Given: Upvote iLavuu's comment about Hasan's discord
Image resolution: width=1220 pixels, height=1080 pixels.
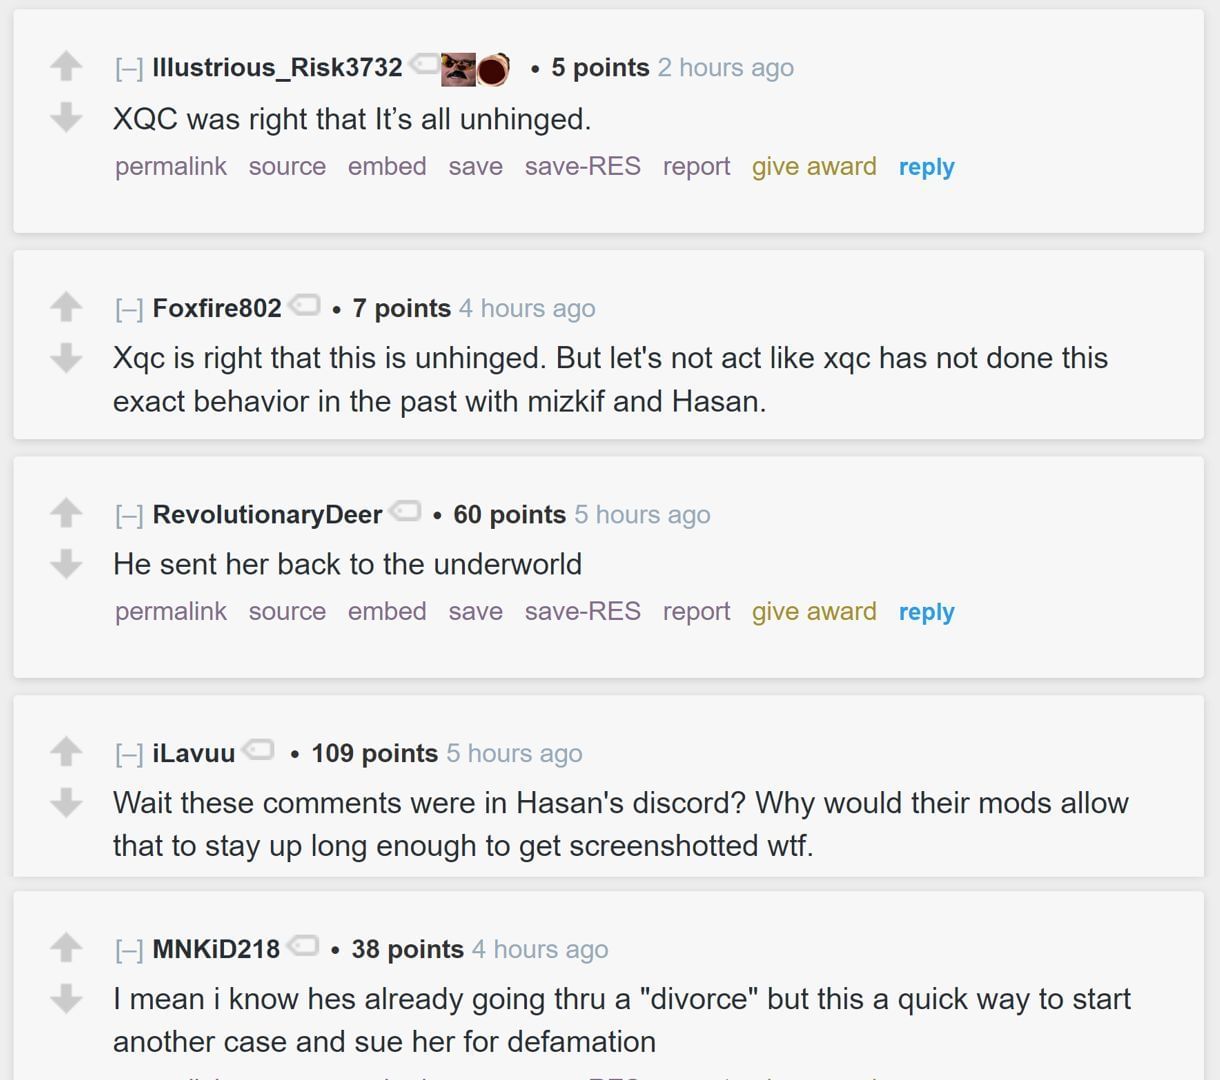Looking at the screenshot, I should pos(66,751).
